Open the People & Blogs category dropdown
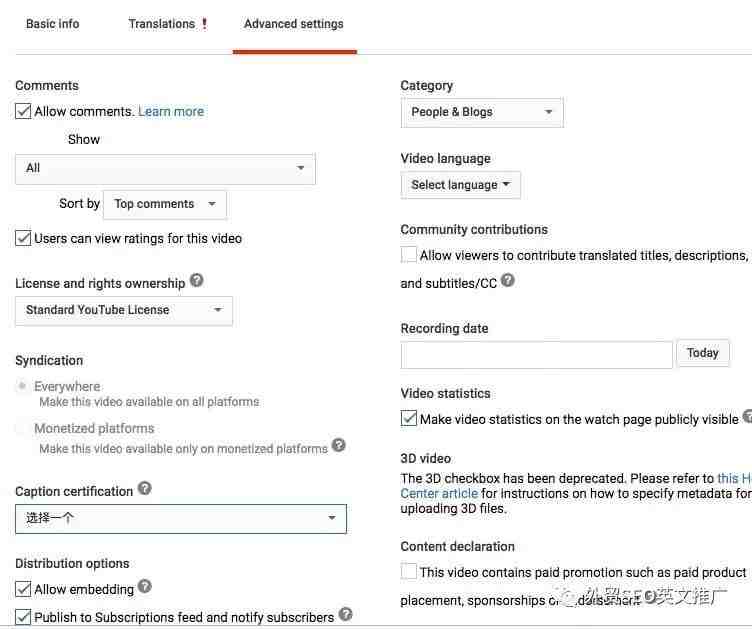 click(482, 113)
